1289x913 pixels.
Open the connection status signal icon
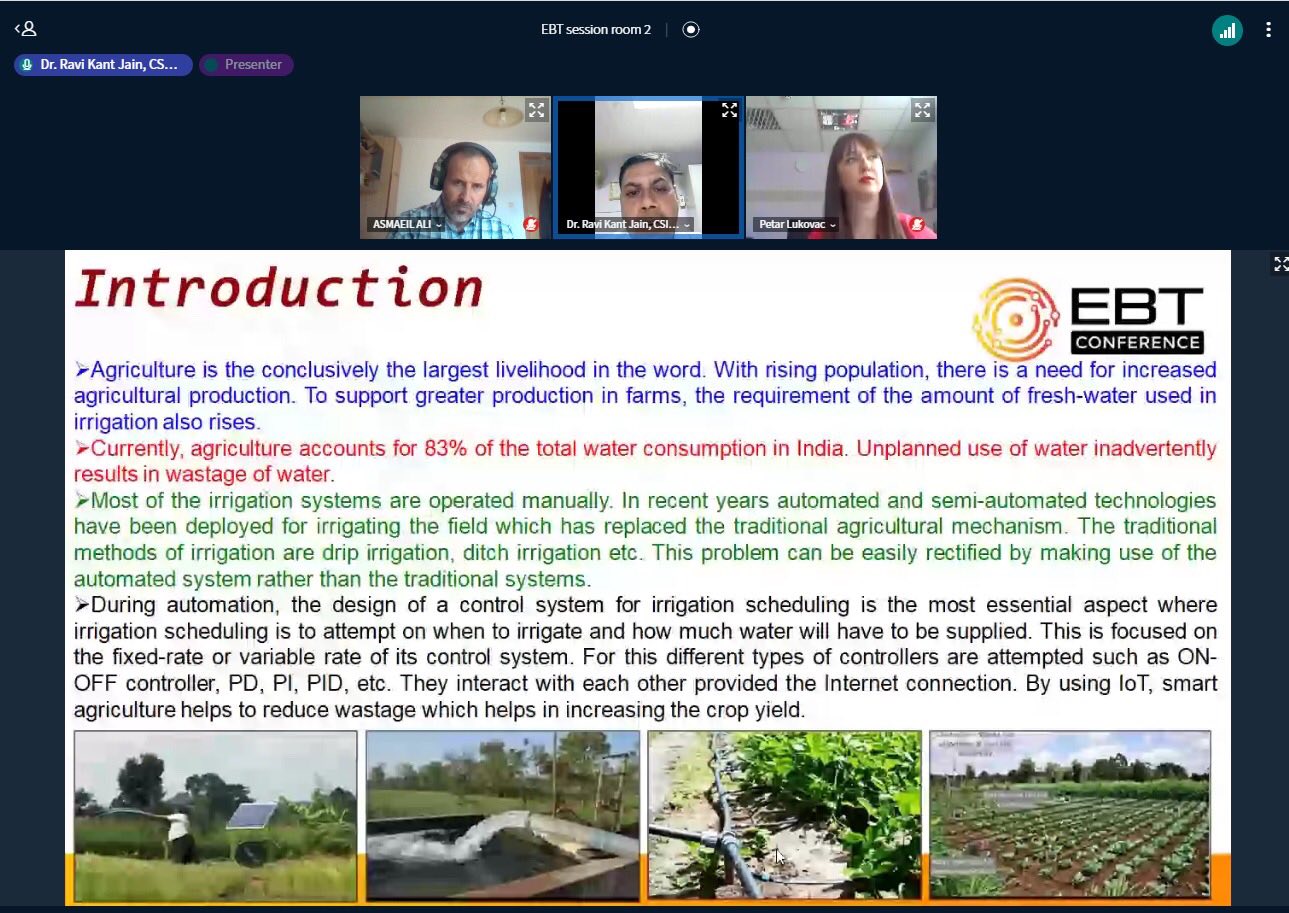1227,30
